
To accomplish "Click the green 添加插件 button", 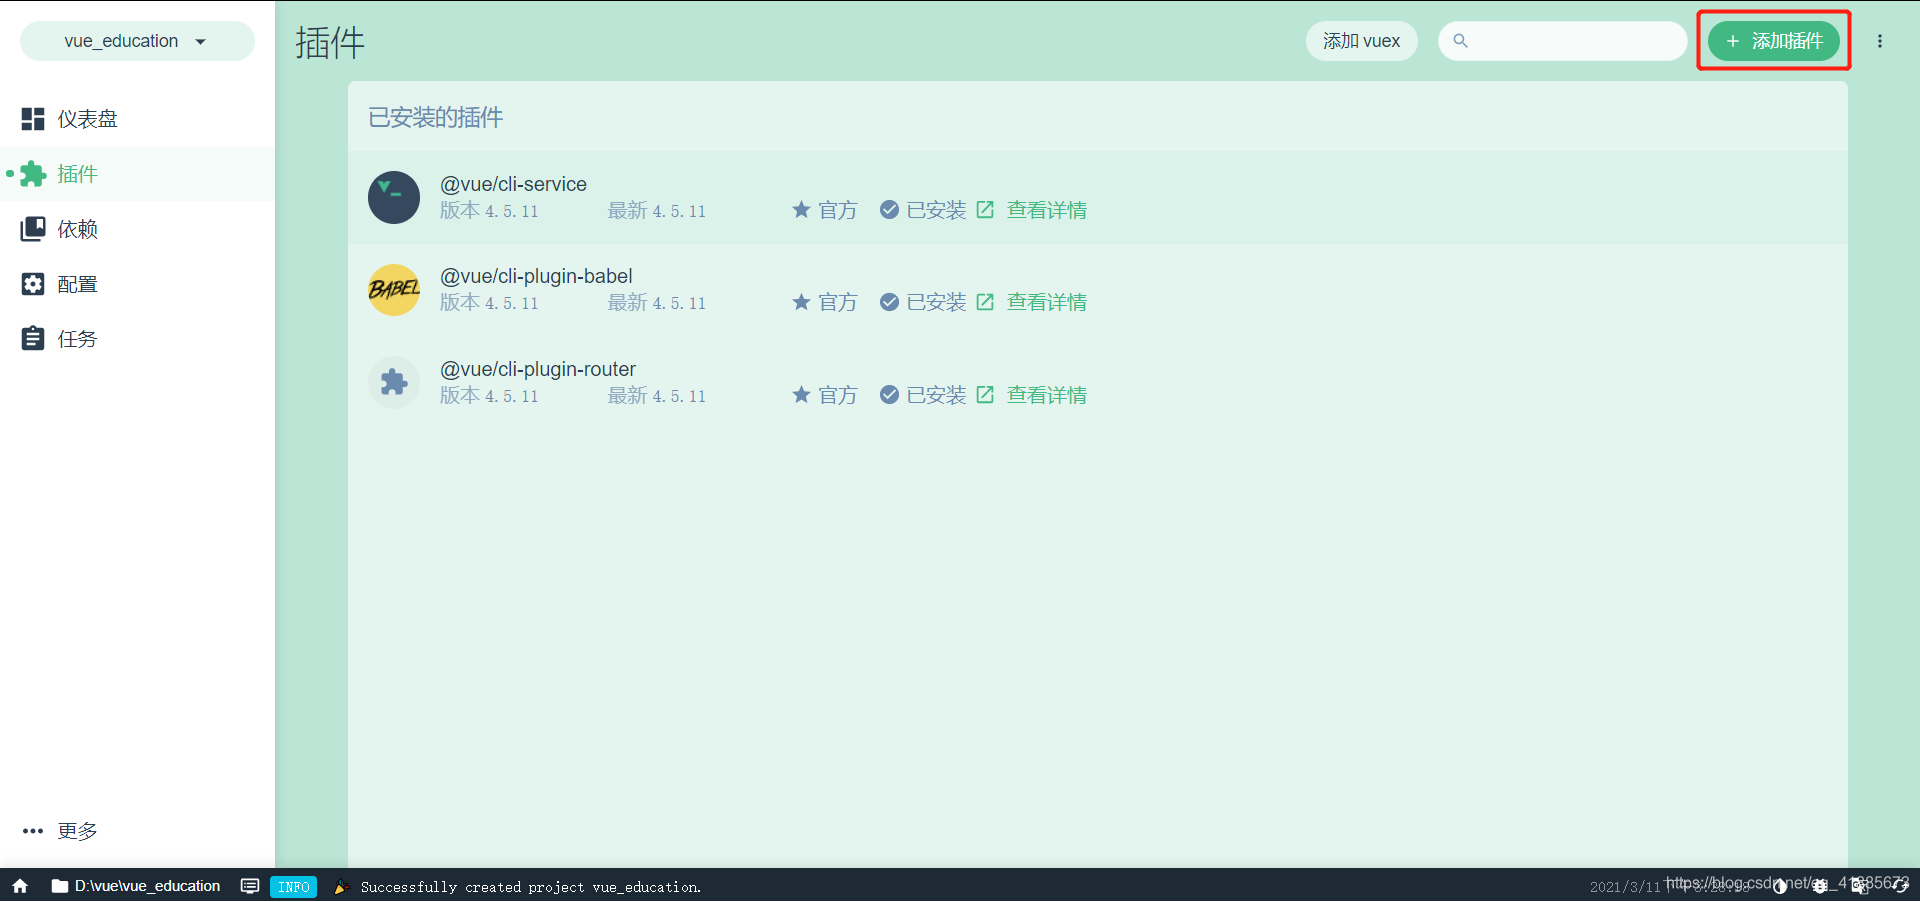I will coord(1774,41).
